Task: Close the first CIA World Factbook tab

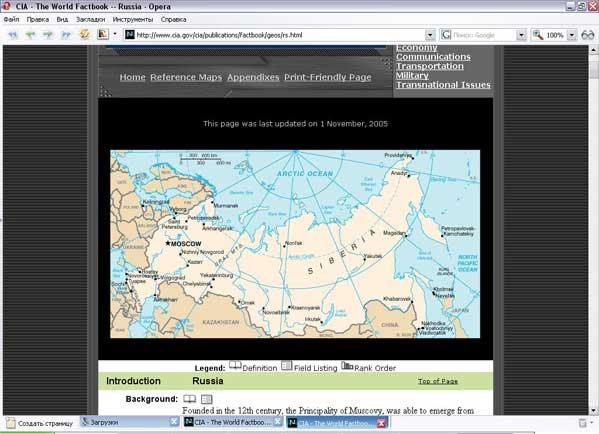Action: 278,422
